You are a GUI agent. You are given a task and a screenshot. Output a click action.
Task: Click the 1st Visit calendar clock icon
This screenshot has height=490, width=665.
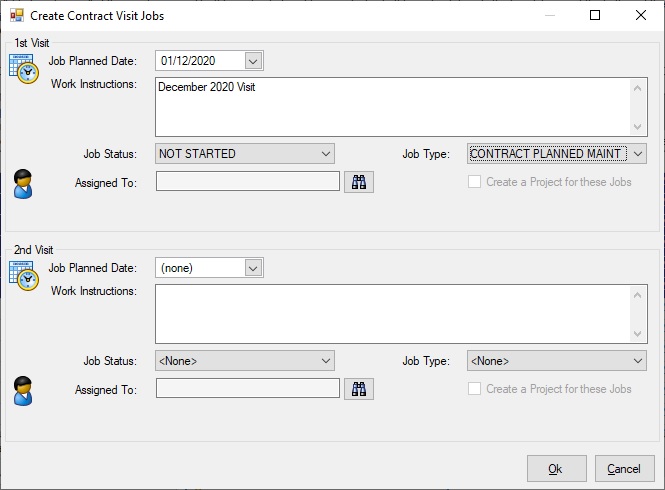[x=24, y=69]
